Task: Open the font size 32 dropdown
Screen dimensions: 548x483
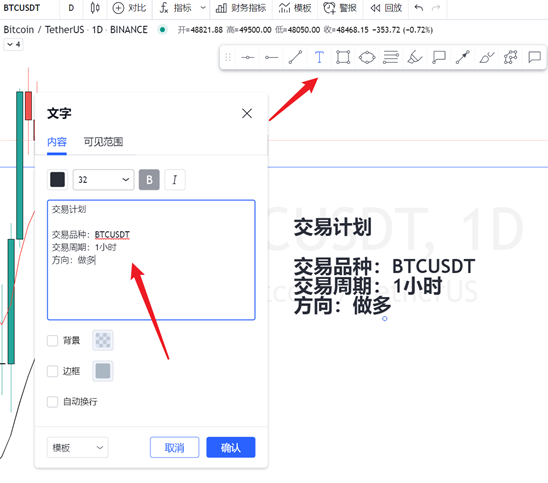Action: click(x=103, y=180)
